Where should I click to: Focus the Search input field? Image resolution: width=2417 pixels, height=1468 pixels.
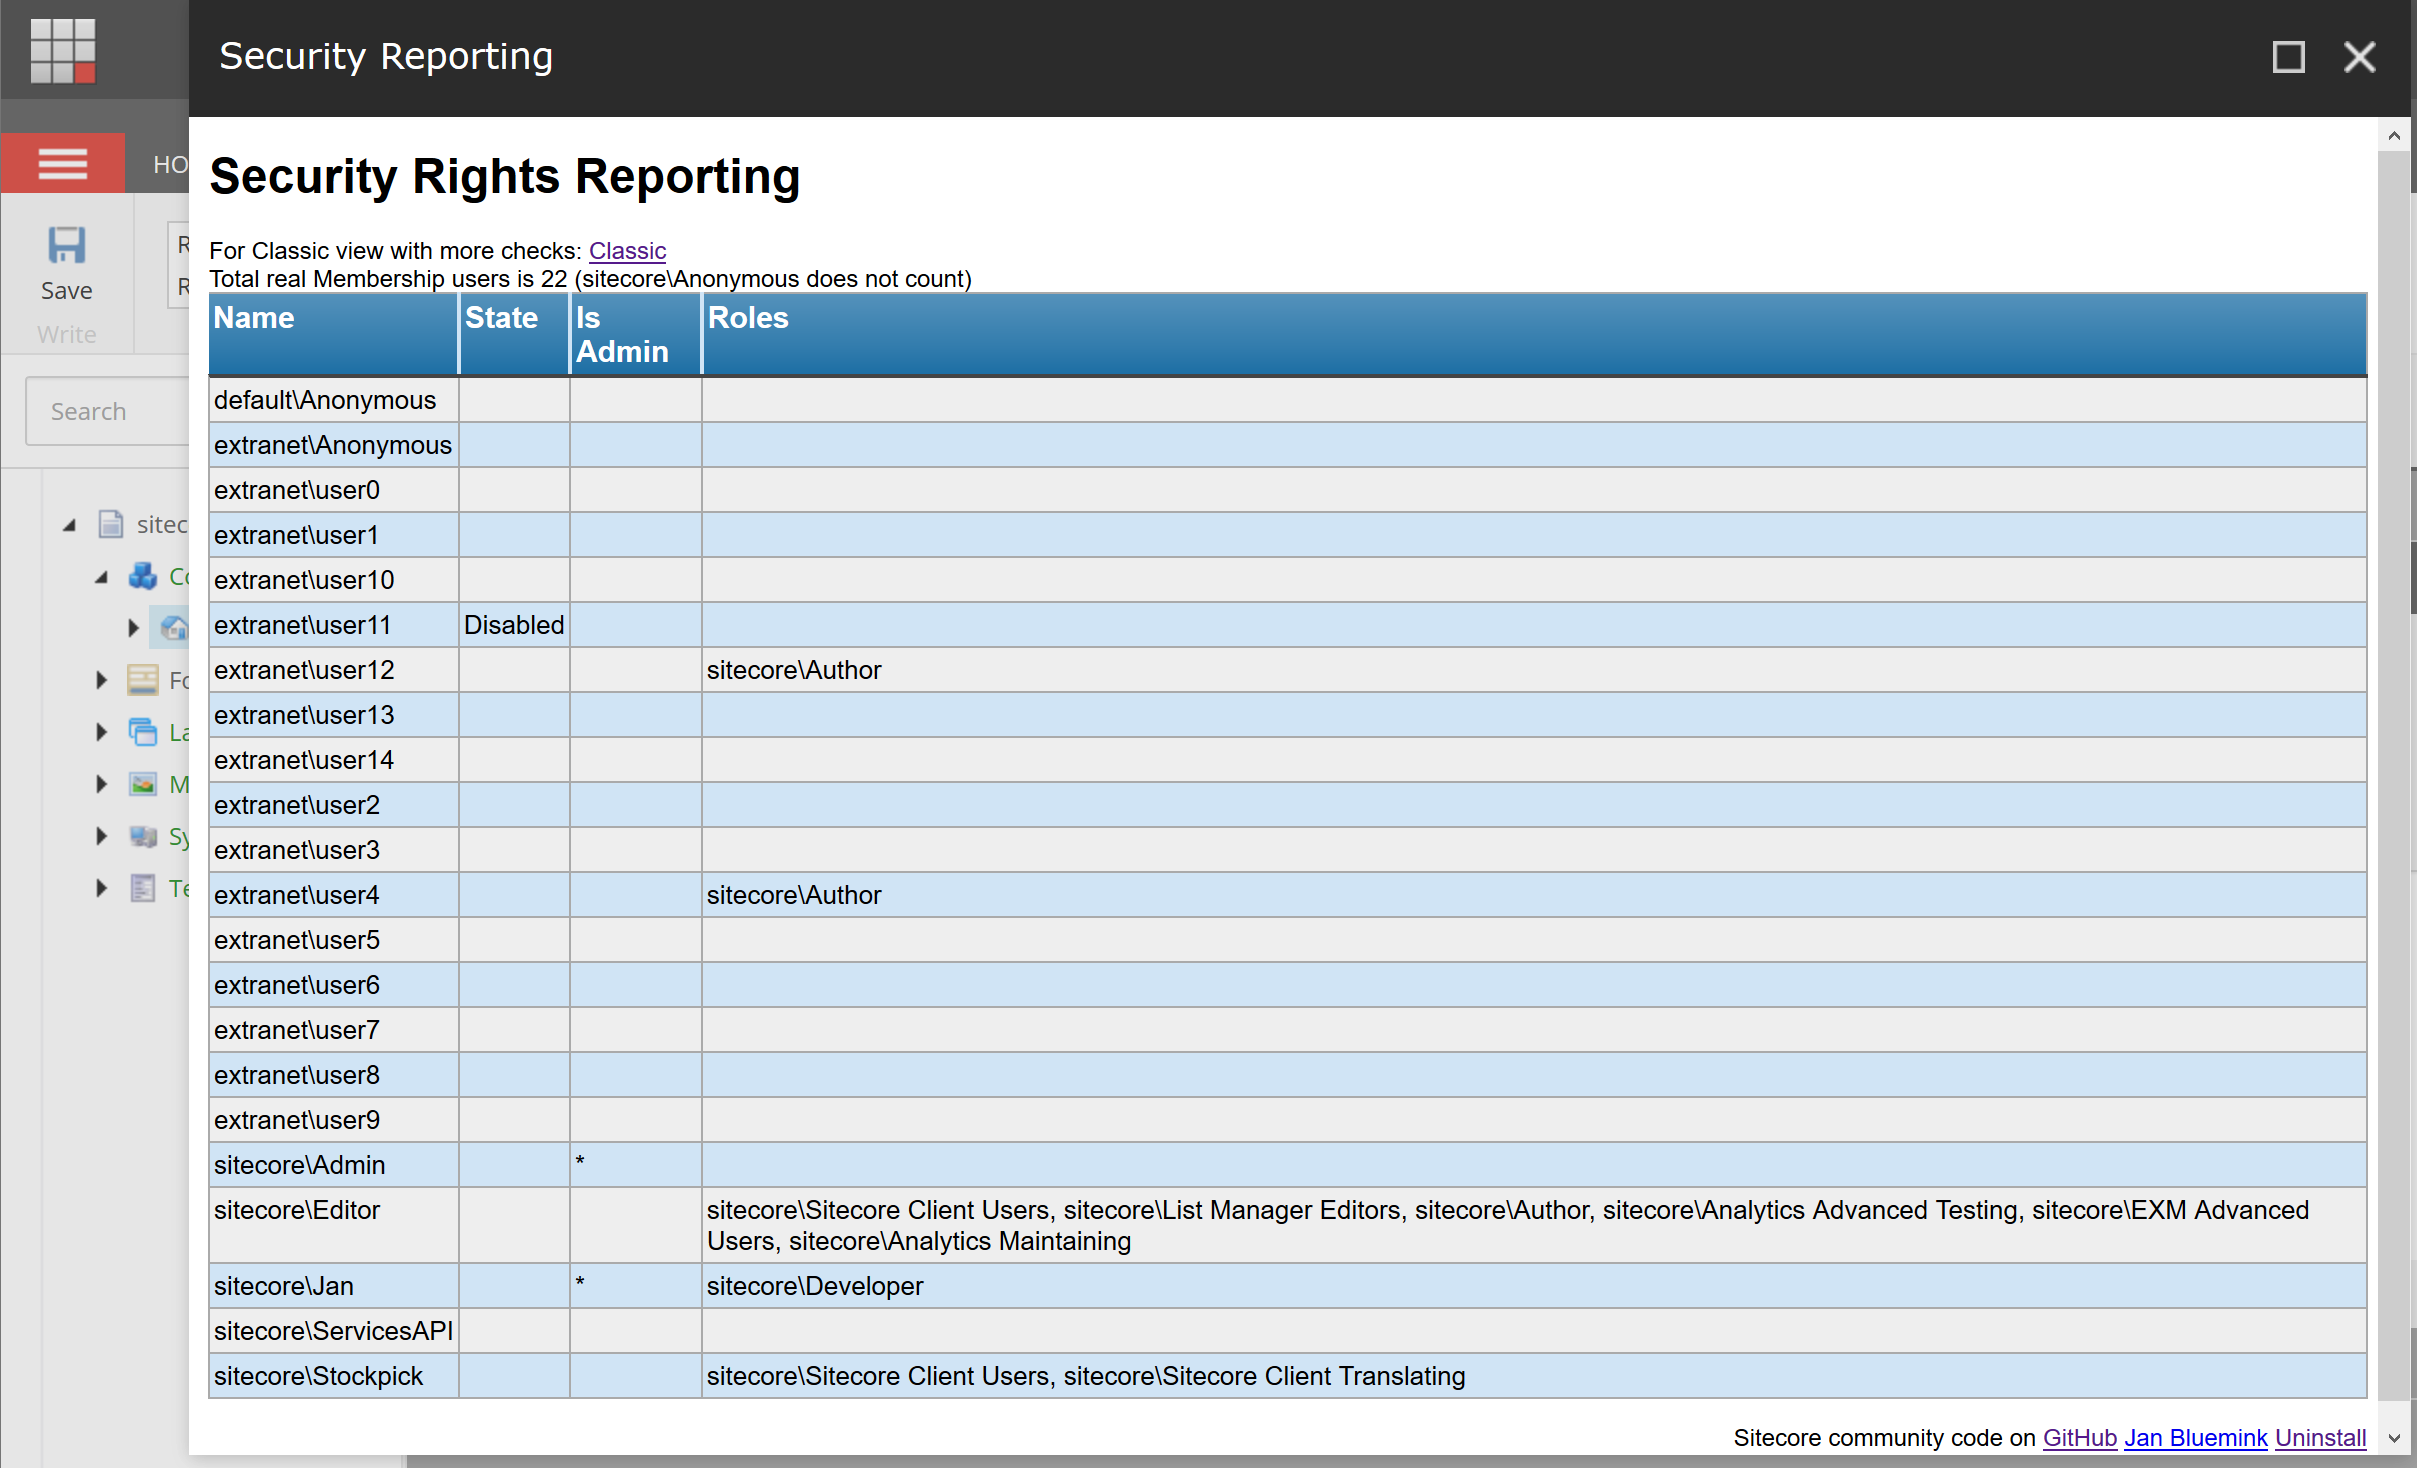click(x=107, y=411)
